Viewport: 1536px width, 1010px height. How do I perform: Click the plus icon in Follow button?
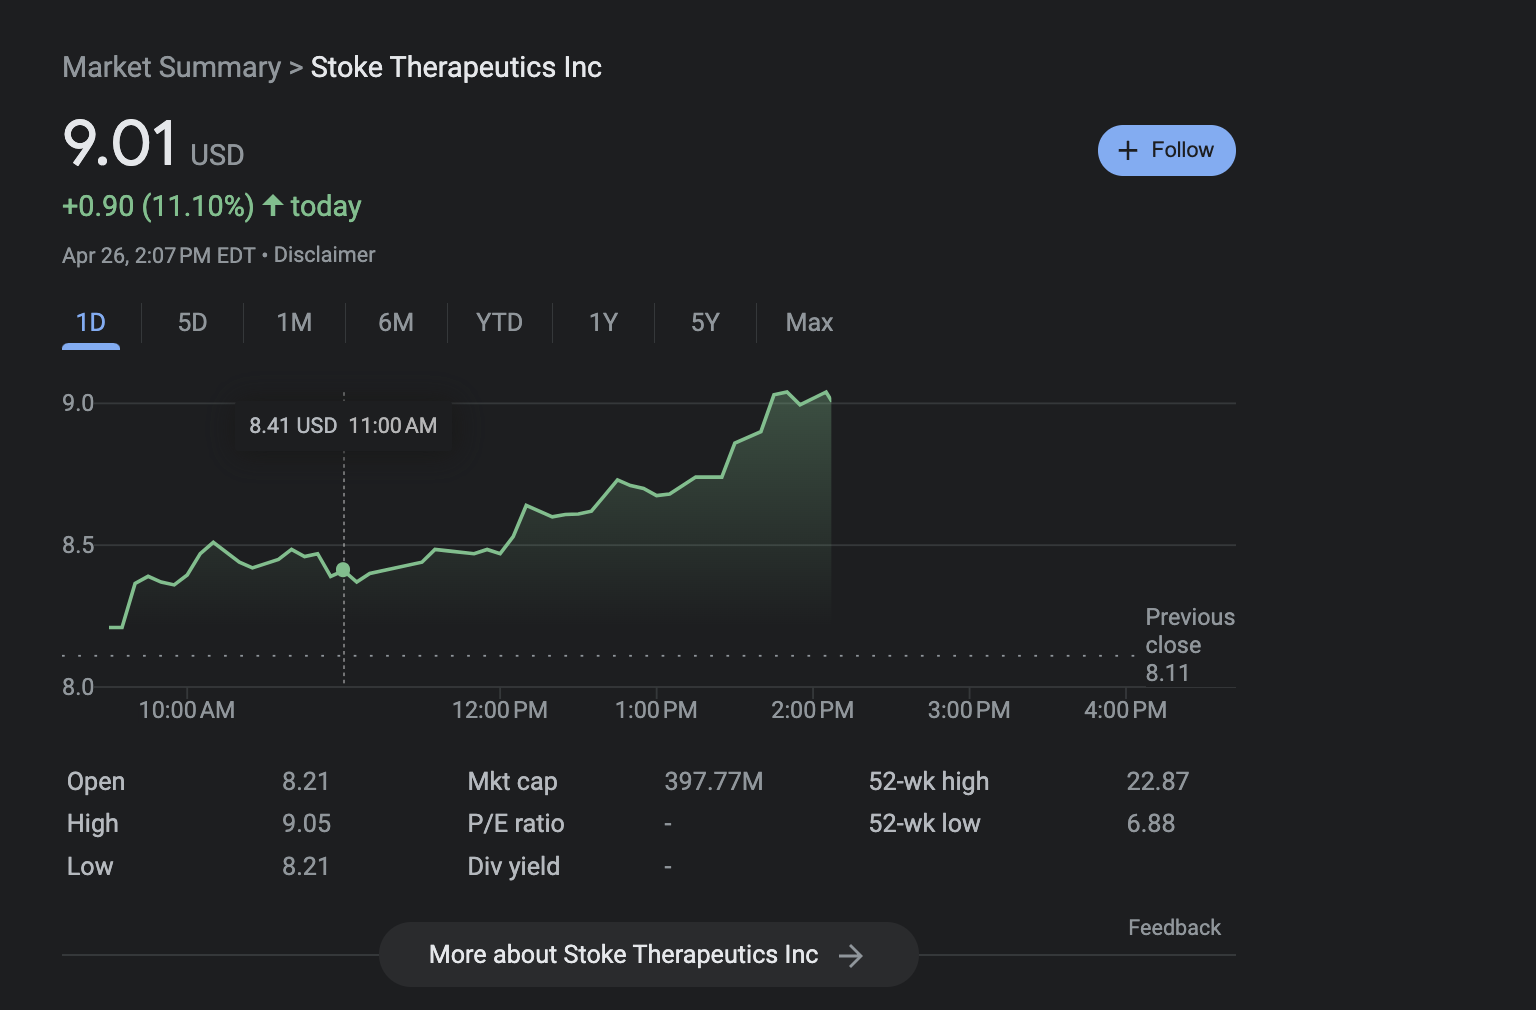point(1128,150)
